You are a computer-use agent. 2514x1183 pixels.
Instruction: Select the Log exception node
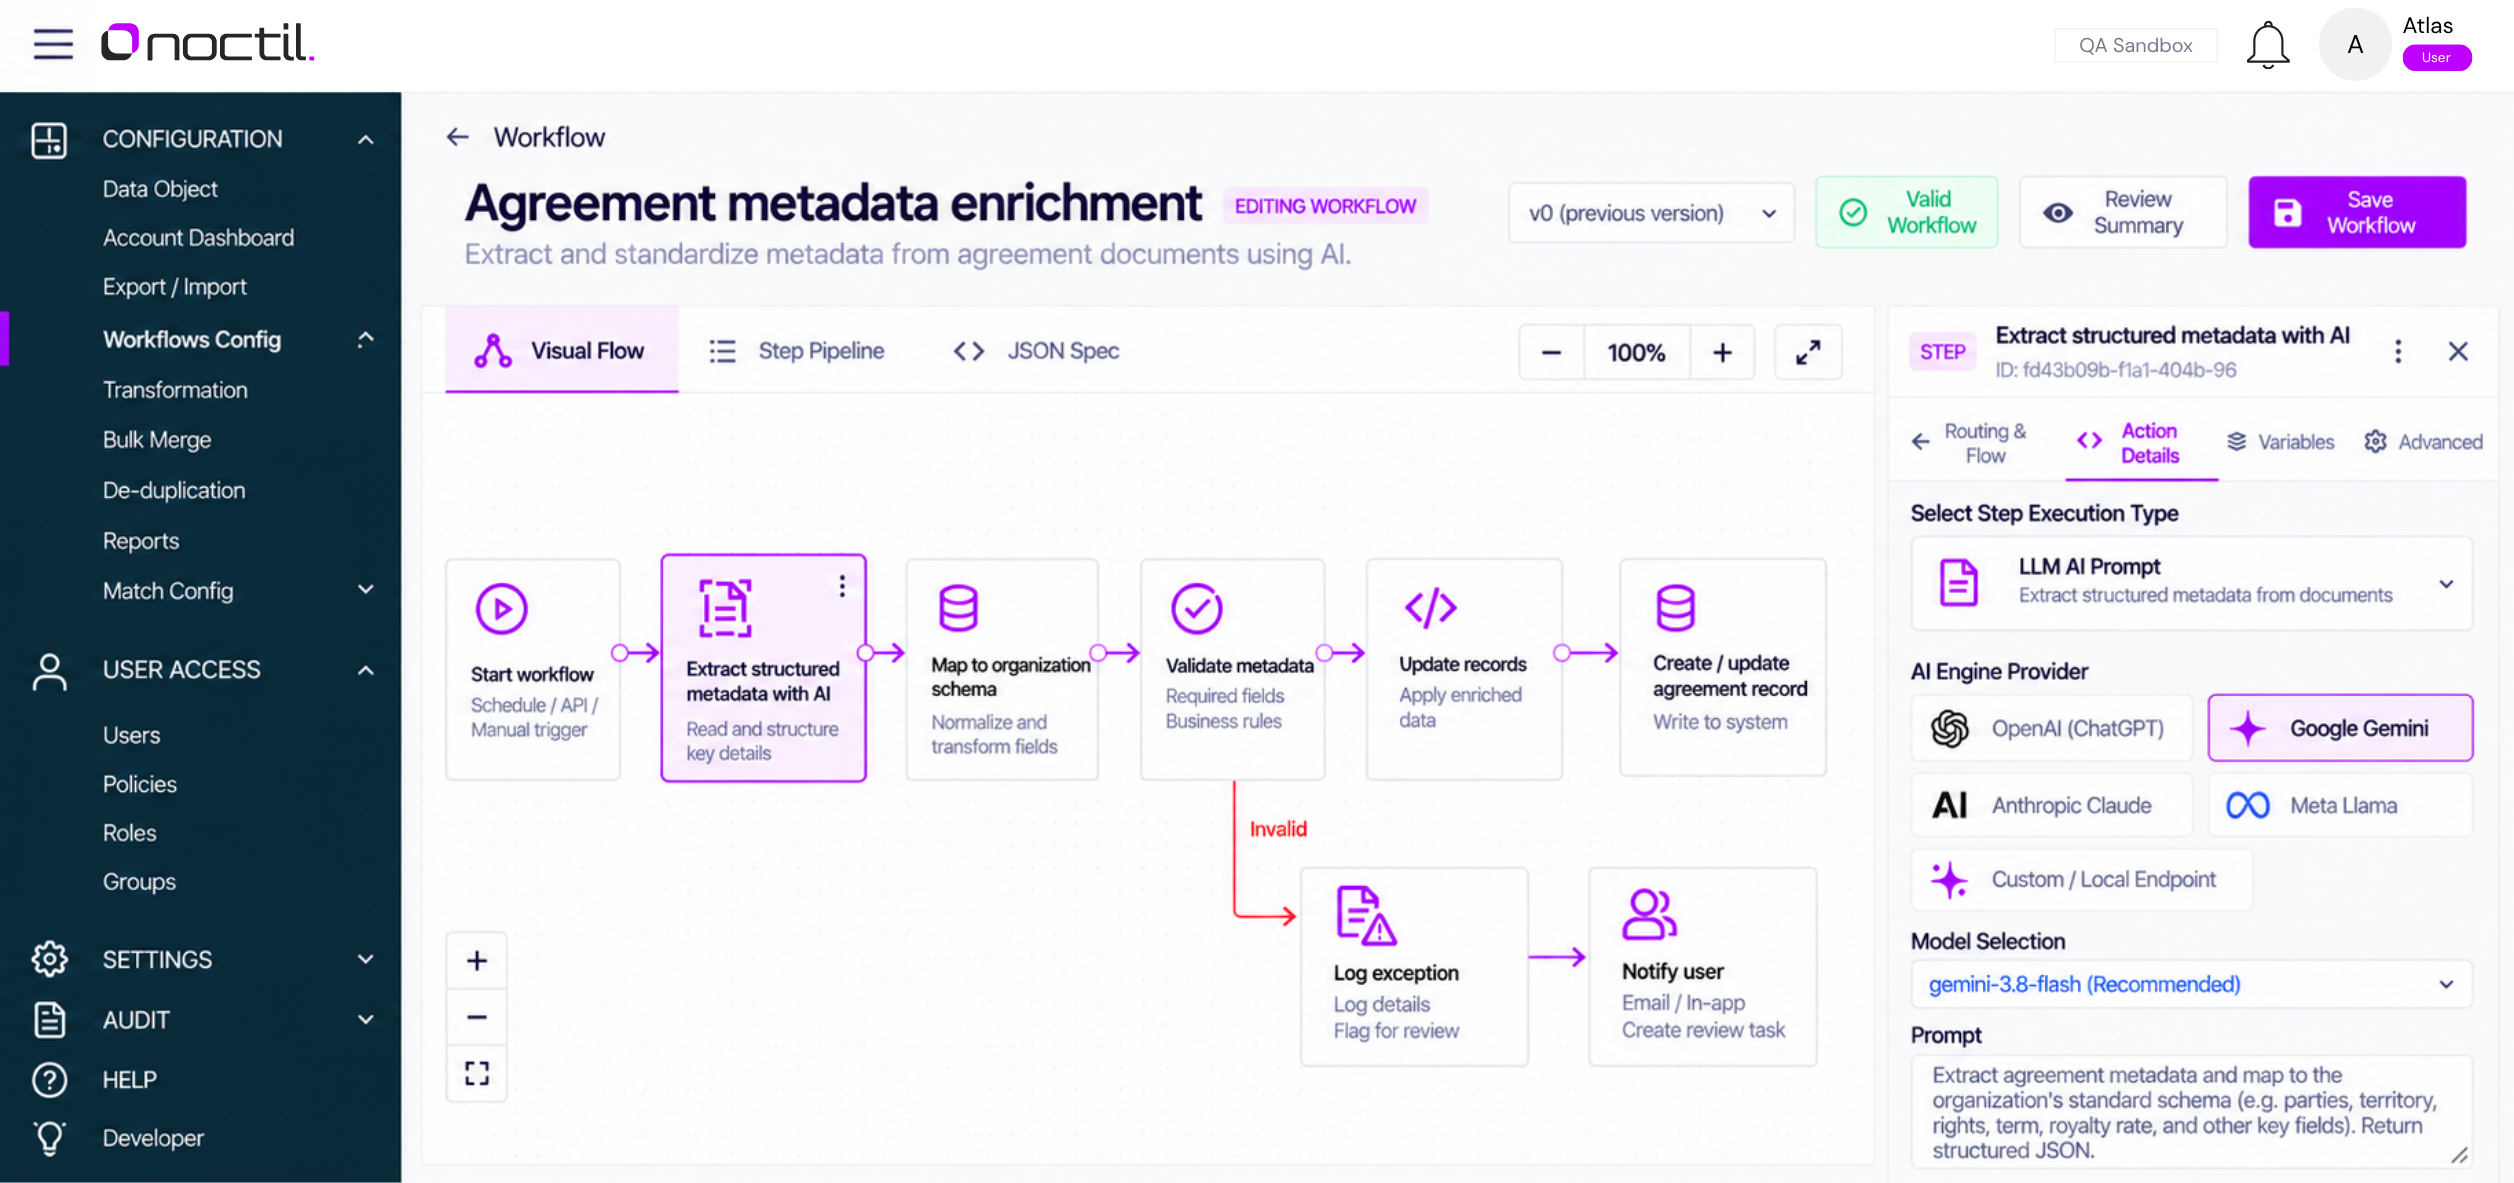(1414, 966)
